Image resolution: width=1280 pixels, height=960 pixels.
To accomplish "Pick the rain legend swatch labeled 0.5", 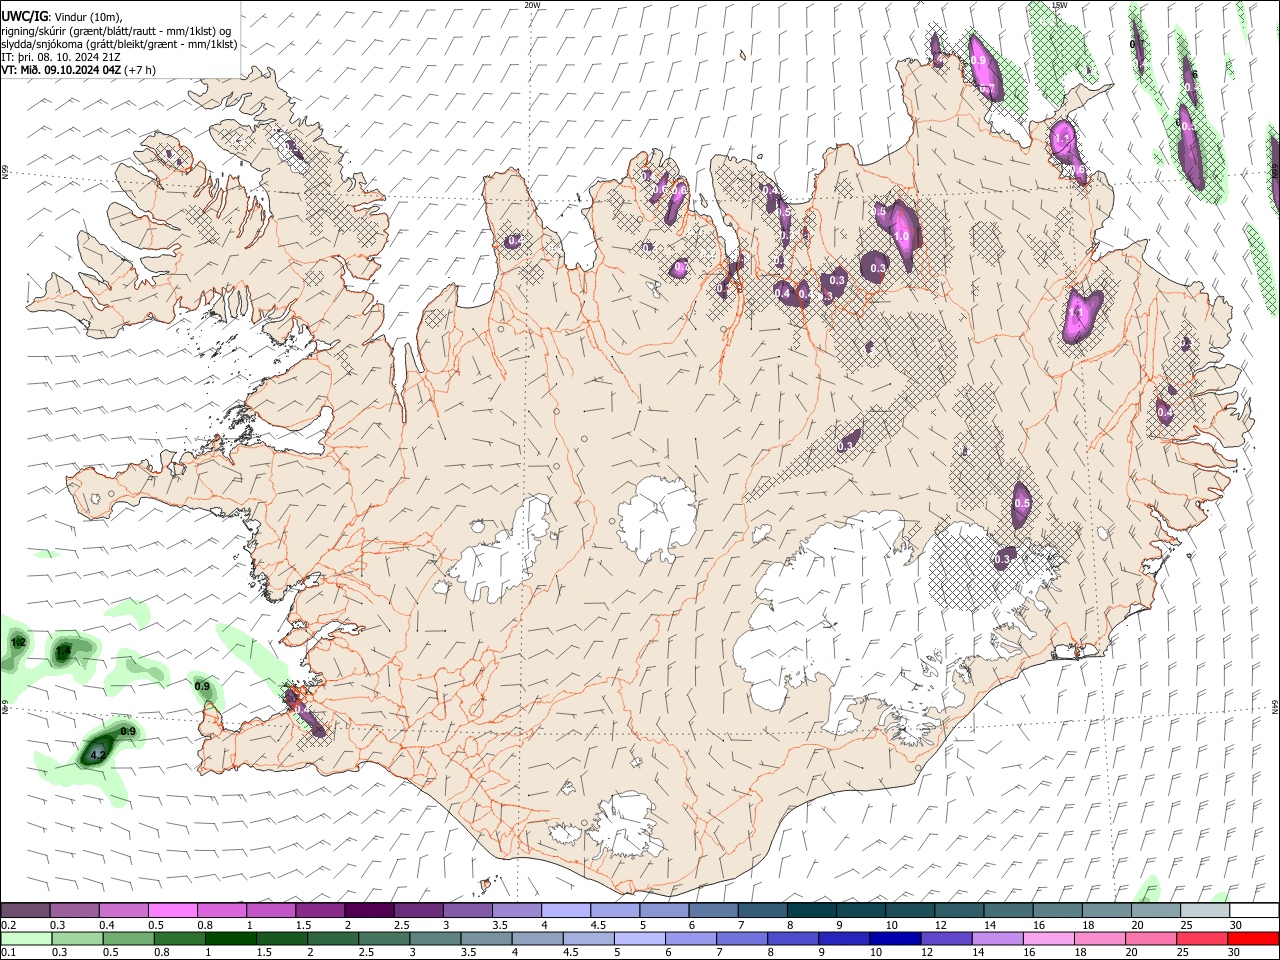I will [129, 939].
